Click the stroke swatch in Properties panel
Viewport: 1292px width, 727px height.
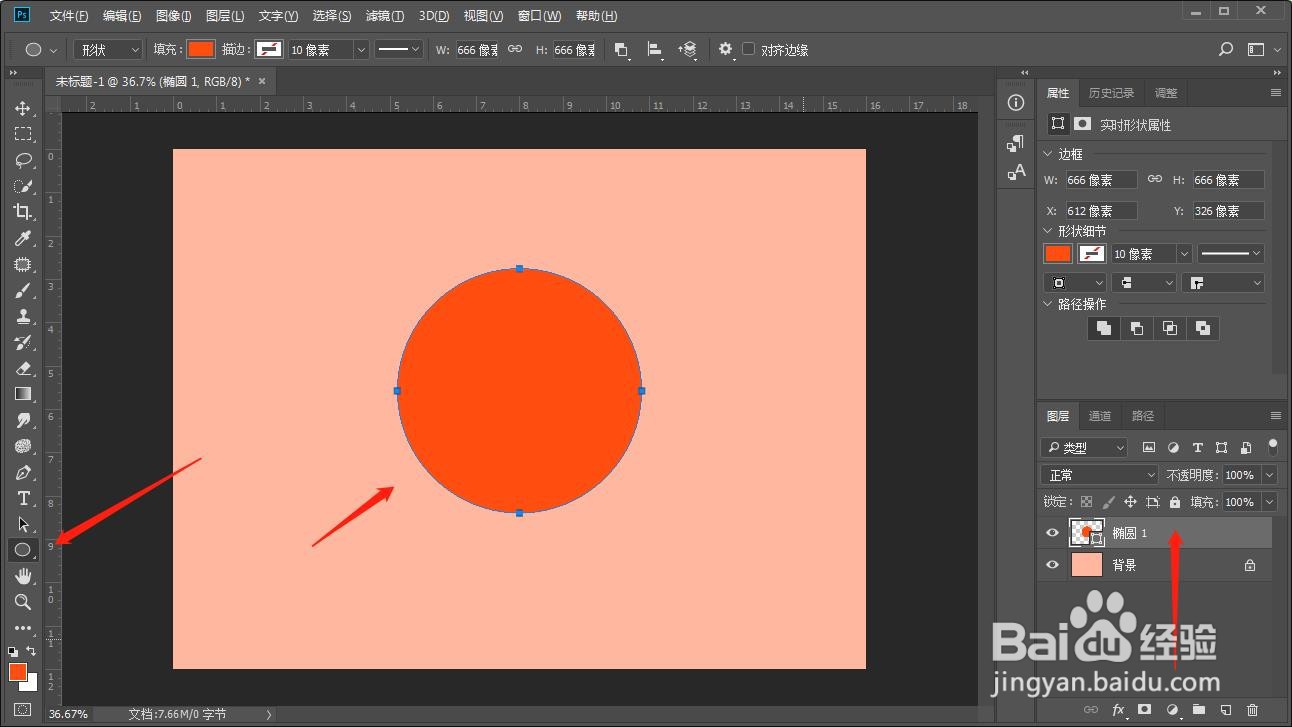click(1092, 254)
